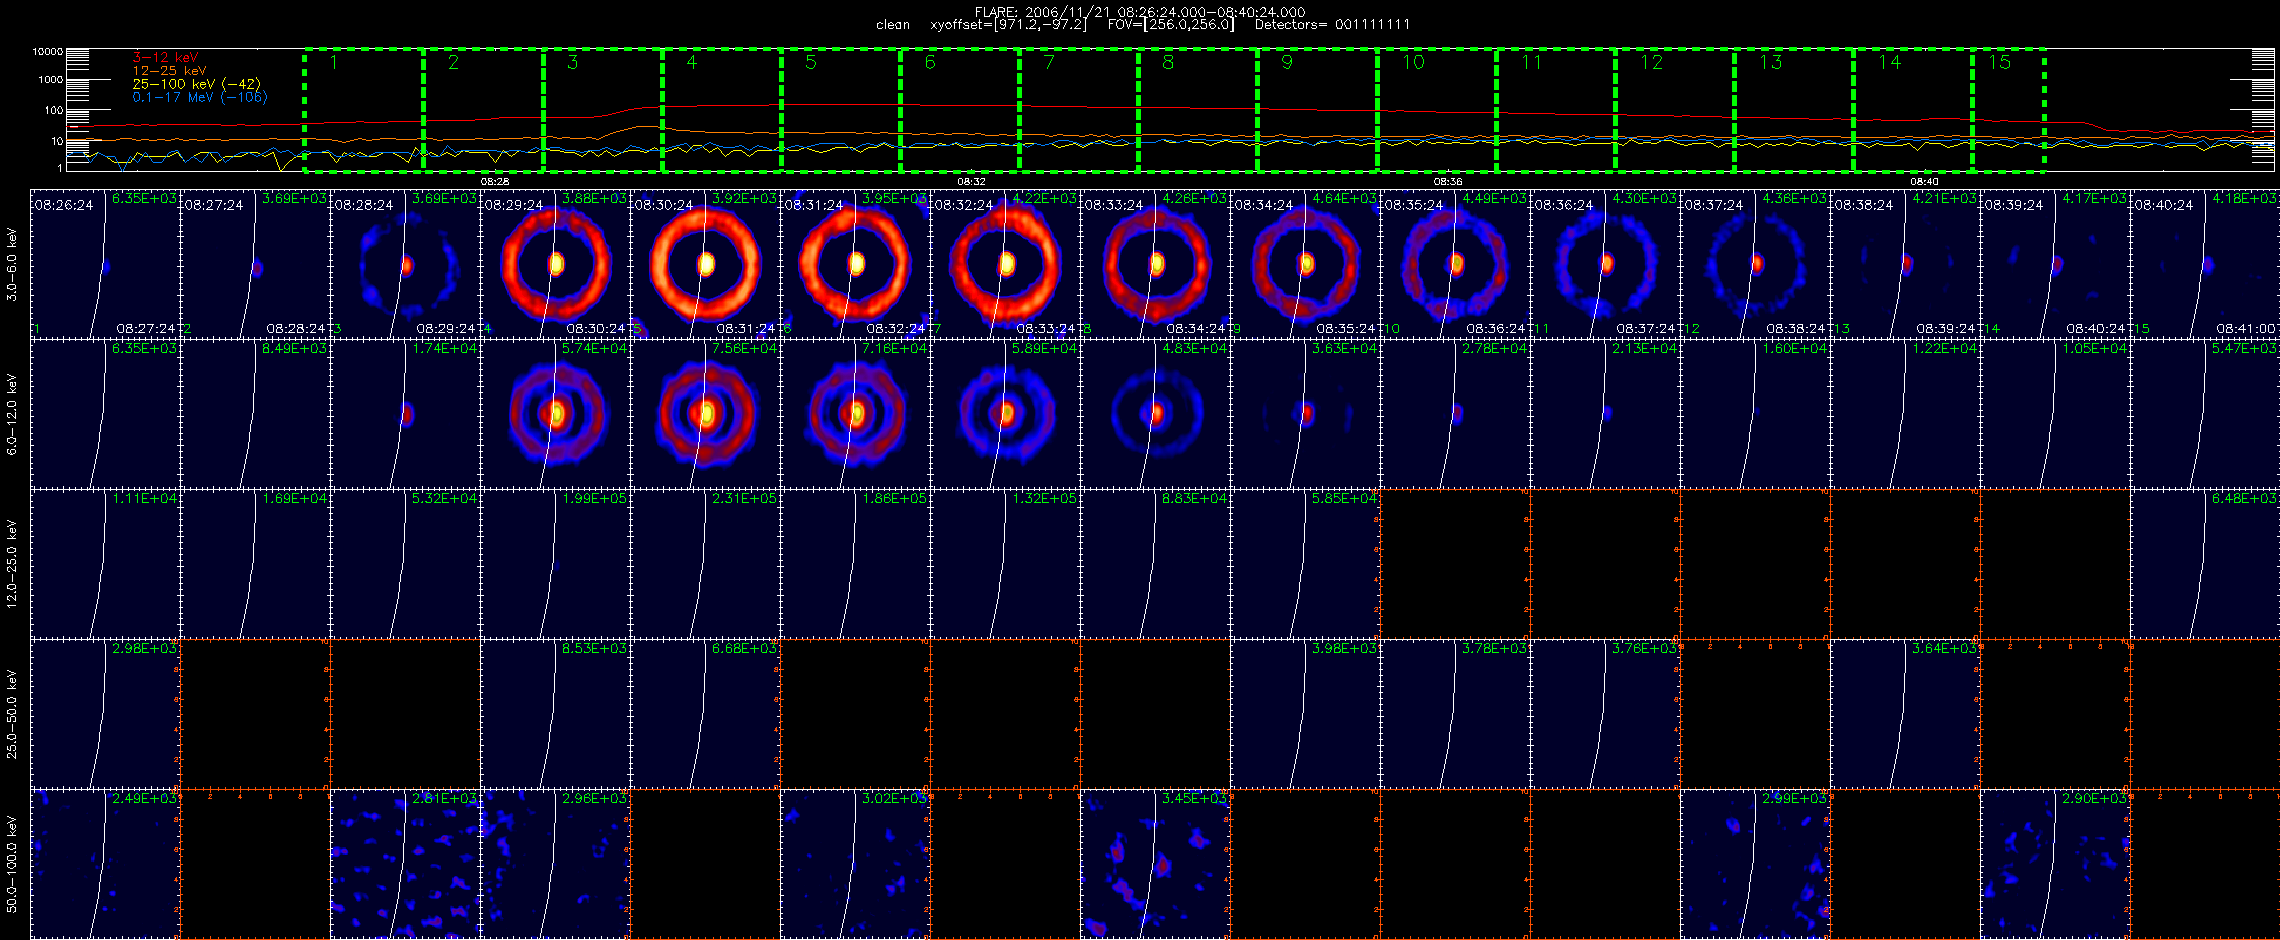
Task: Click the 'clean' algorithm label in header
Action: point(893,25)
